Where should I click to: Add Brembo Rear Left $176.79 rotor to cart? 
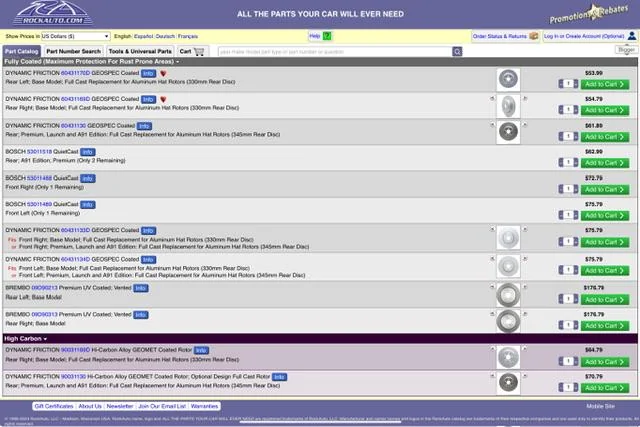tap(604, 300)
